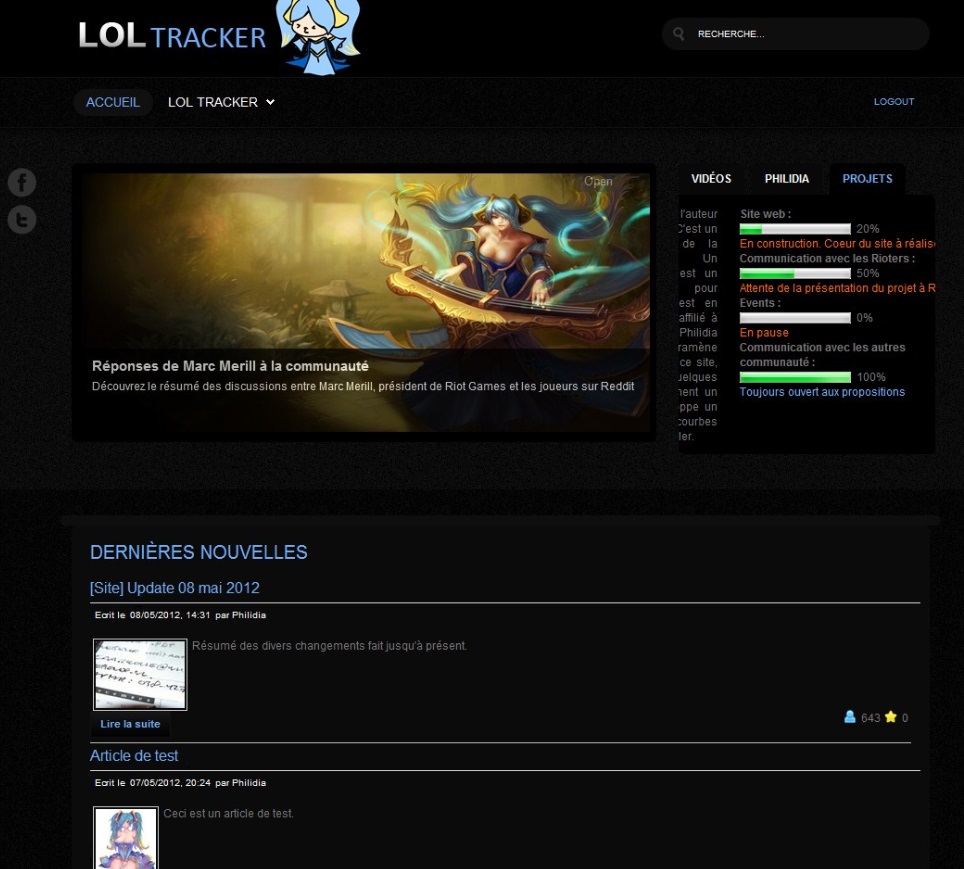Click author Philidia on 08/05/2012 article
This screenshot has height=869, width=964.
[249, 615]
